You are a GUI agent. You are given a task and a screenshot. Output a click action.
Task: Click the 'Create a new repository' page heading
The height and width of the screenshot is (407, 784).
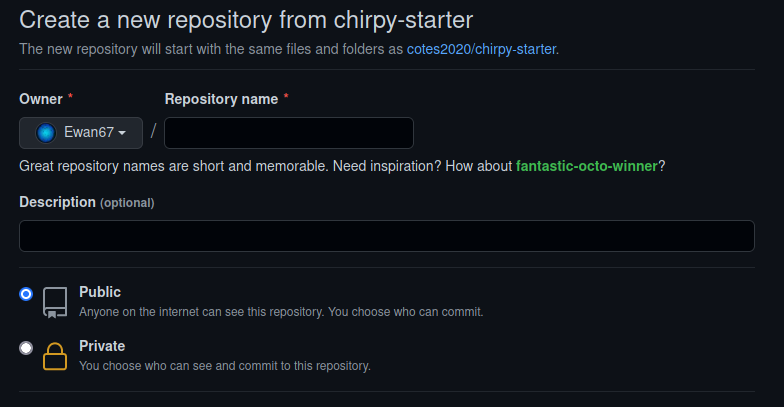point(246,20)
